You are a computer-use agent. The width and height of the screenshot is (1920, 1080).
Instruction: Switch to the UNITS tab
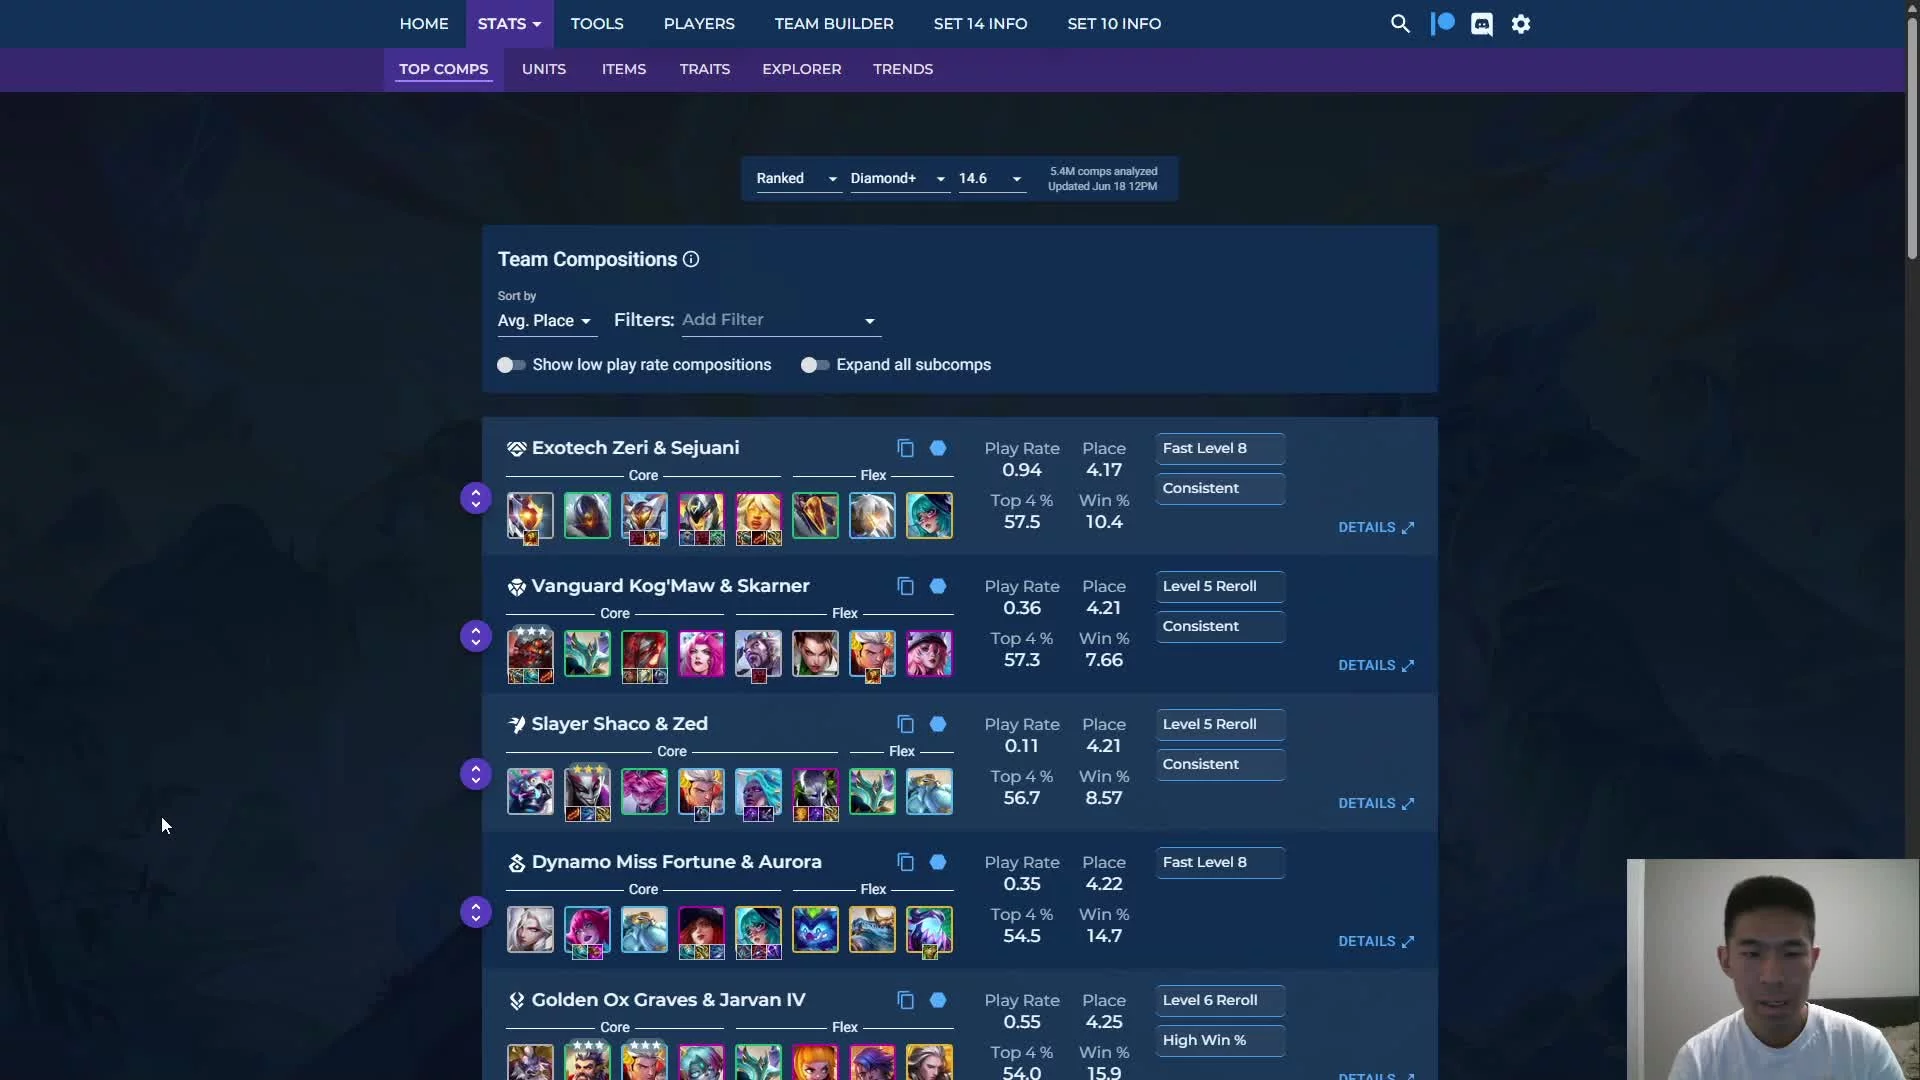coord(544,69)
